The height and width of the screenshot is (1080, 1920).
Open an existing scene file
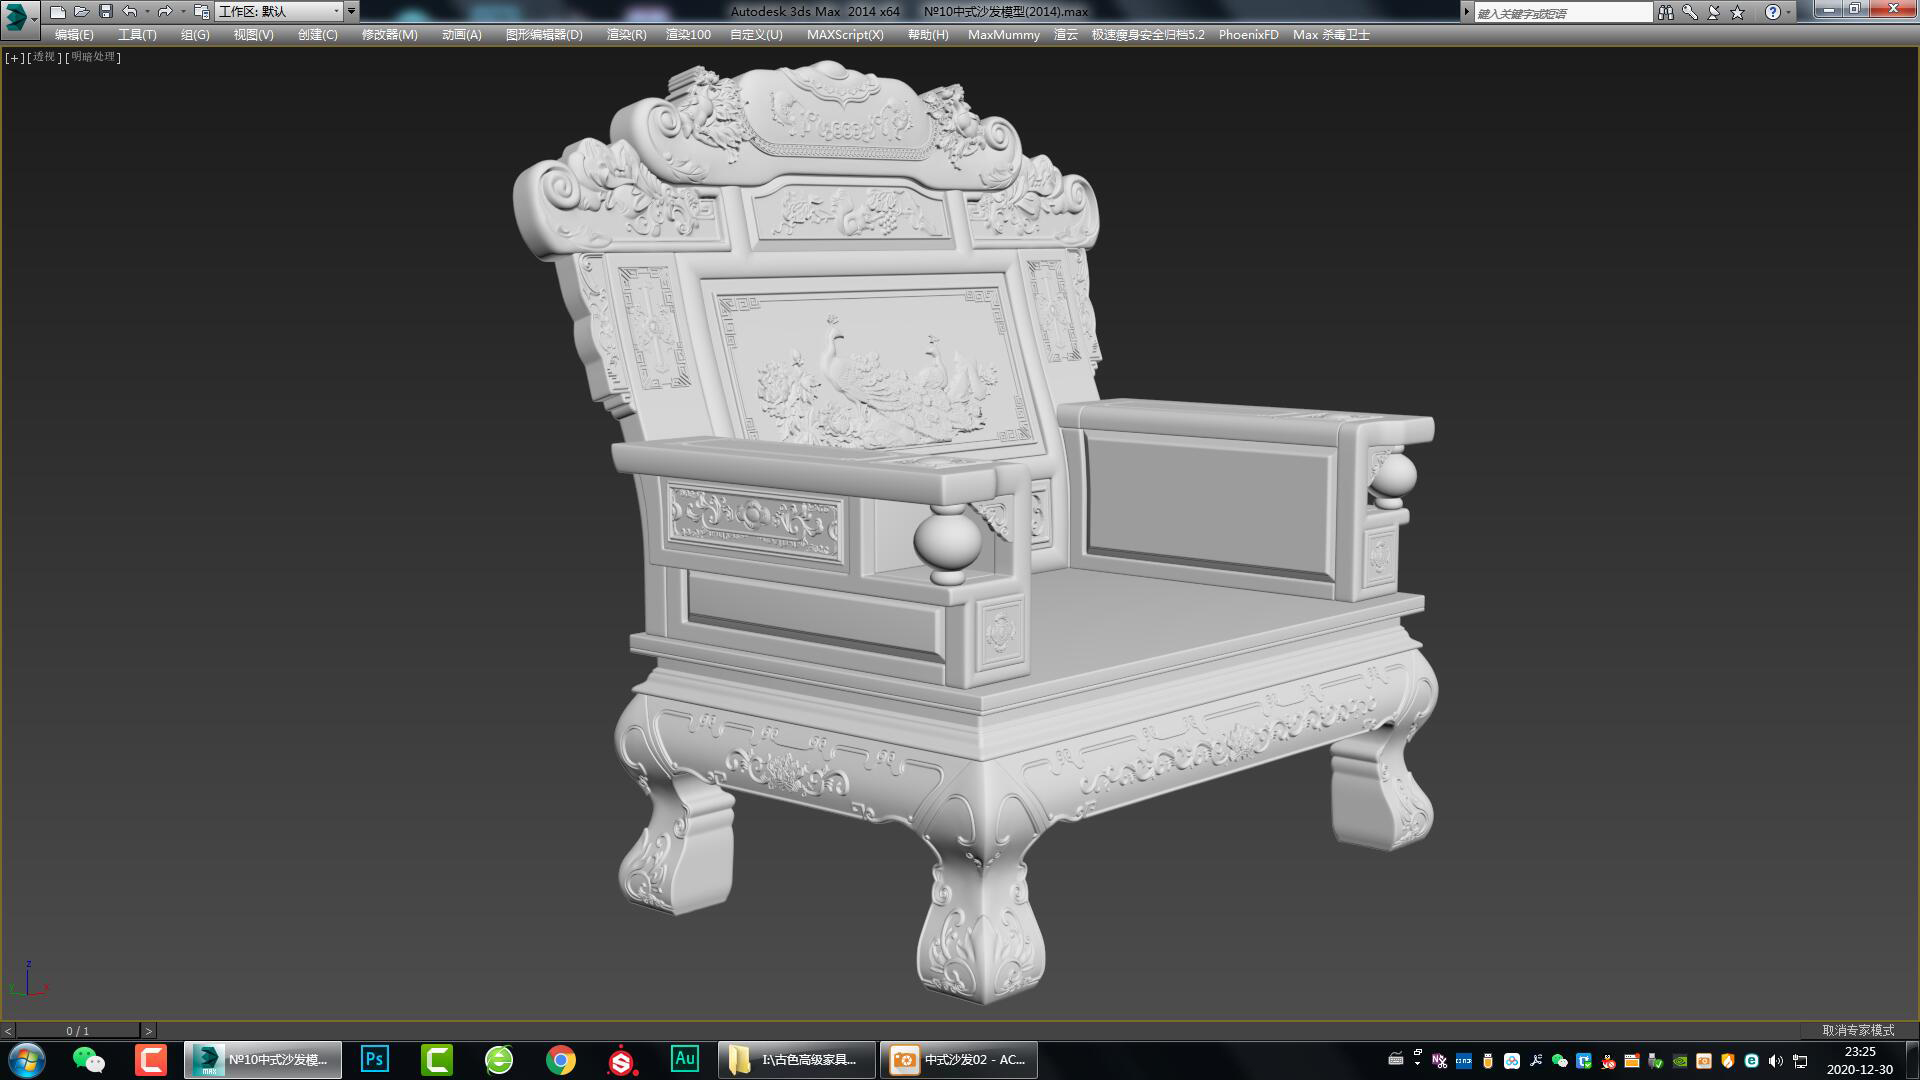(x=80, y=12)
